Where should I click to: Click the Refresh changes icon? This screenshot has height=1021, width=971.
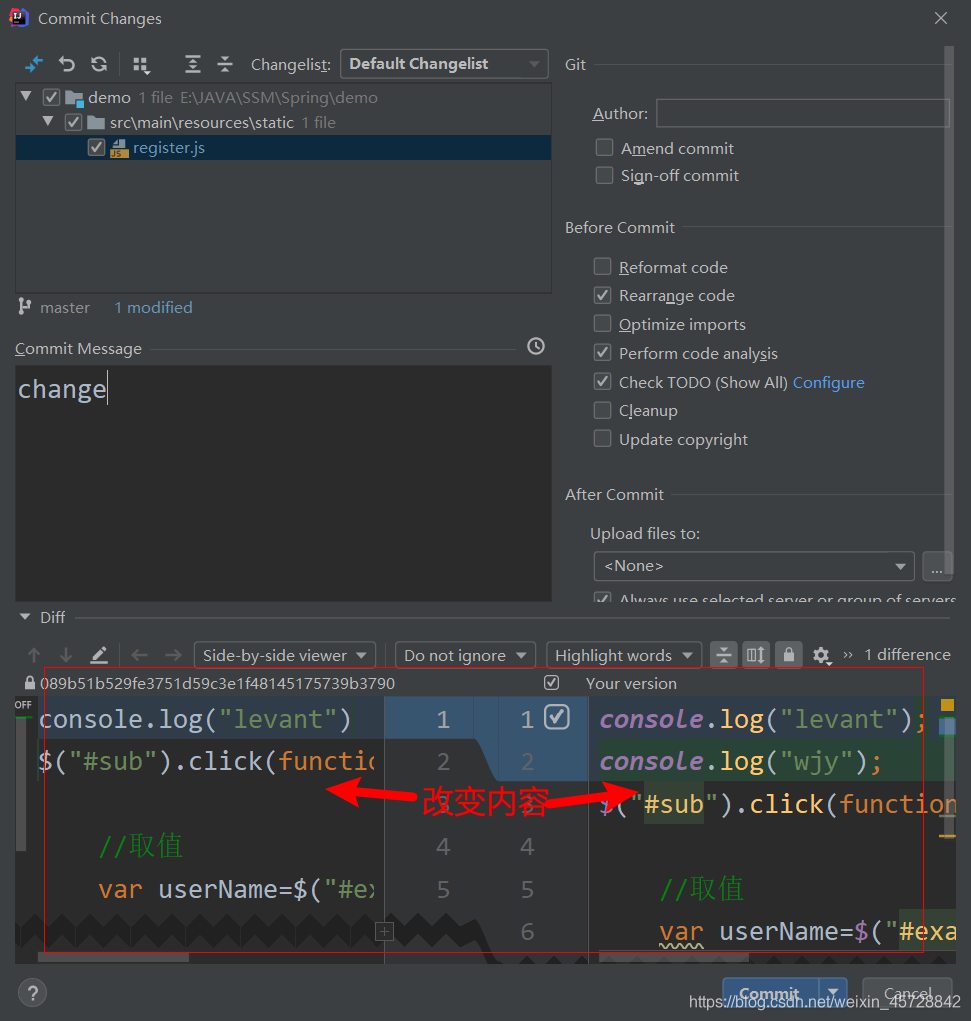[x=99, y=64]
